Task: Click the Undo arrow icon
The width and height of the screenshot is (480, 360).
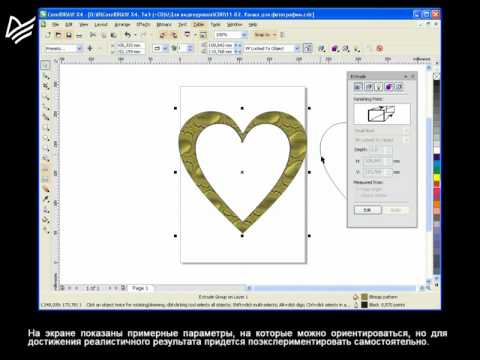Action: click(127, 35)
